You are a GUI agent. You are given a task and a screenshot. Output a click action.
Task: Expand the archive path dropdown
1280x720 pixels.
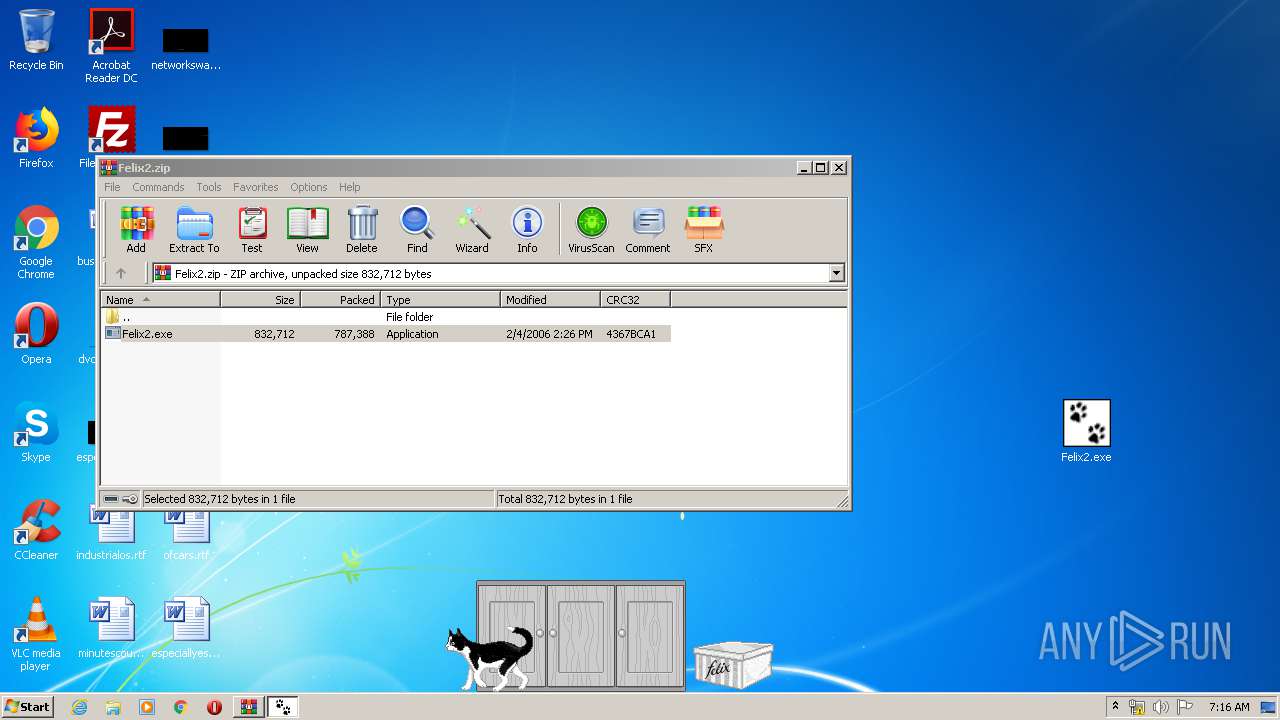click(x=836, y=273)
